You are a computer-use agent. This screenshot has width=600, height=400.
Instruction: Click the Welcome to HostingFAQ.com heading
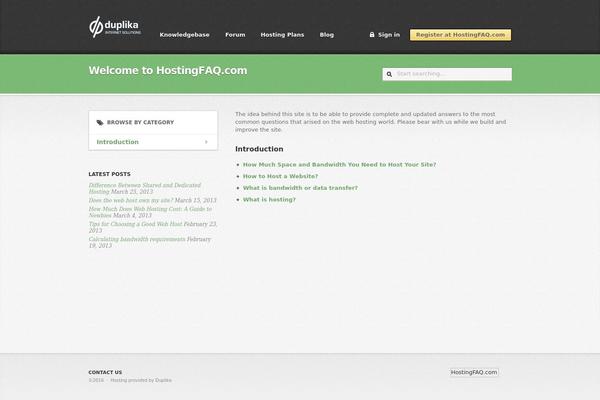pos(168,70)
